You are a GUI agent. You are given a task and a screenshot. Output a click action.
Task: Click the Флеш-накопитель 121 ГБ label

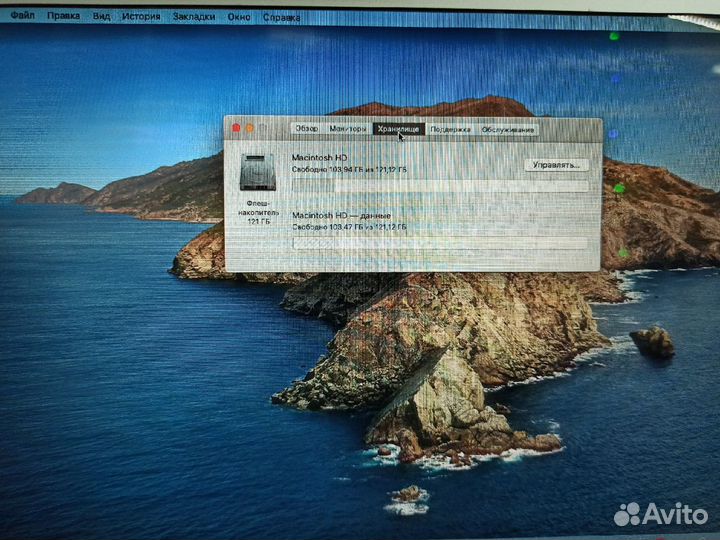[x=258, y=211]
